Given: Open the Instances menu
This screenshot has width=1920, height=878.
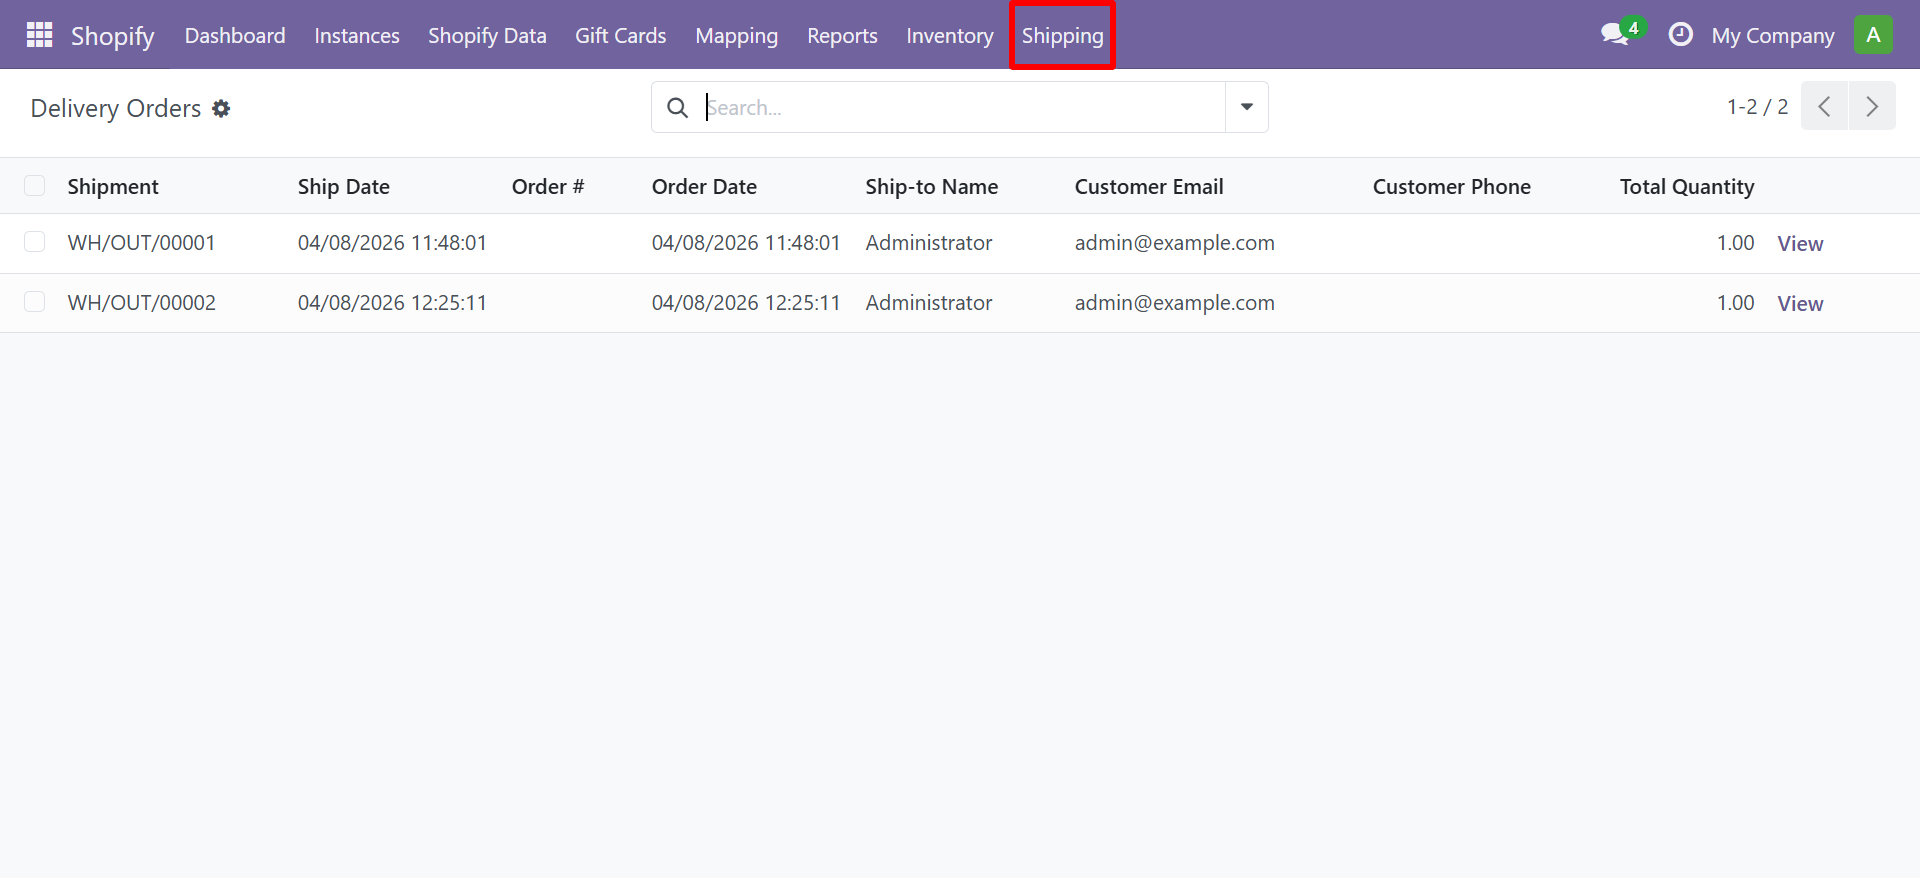Looking at the screenshot, I should [x=357, y=36].
